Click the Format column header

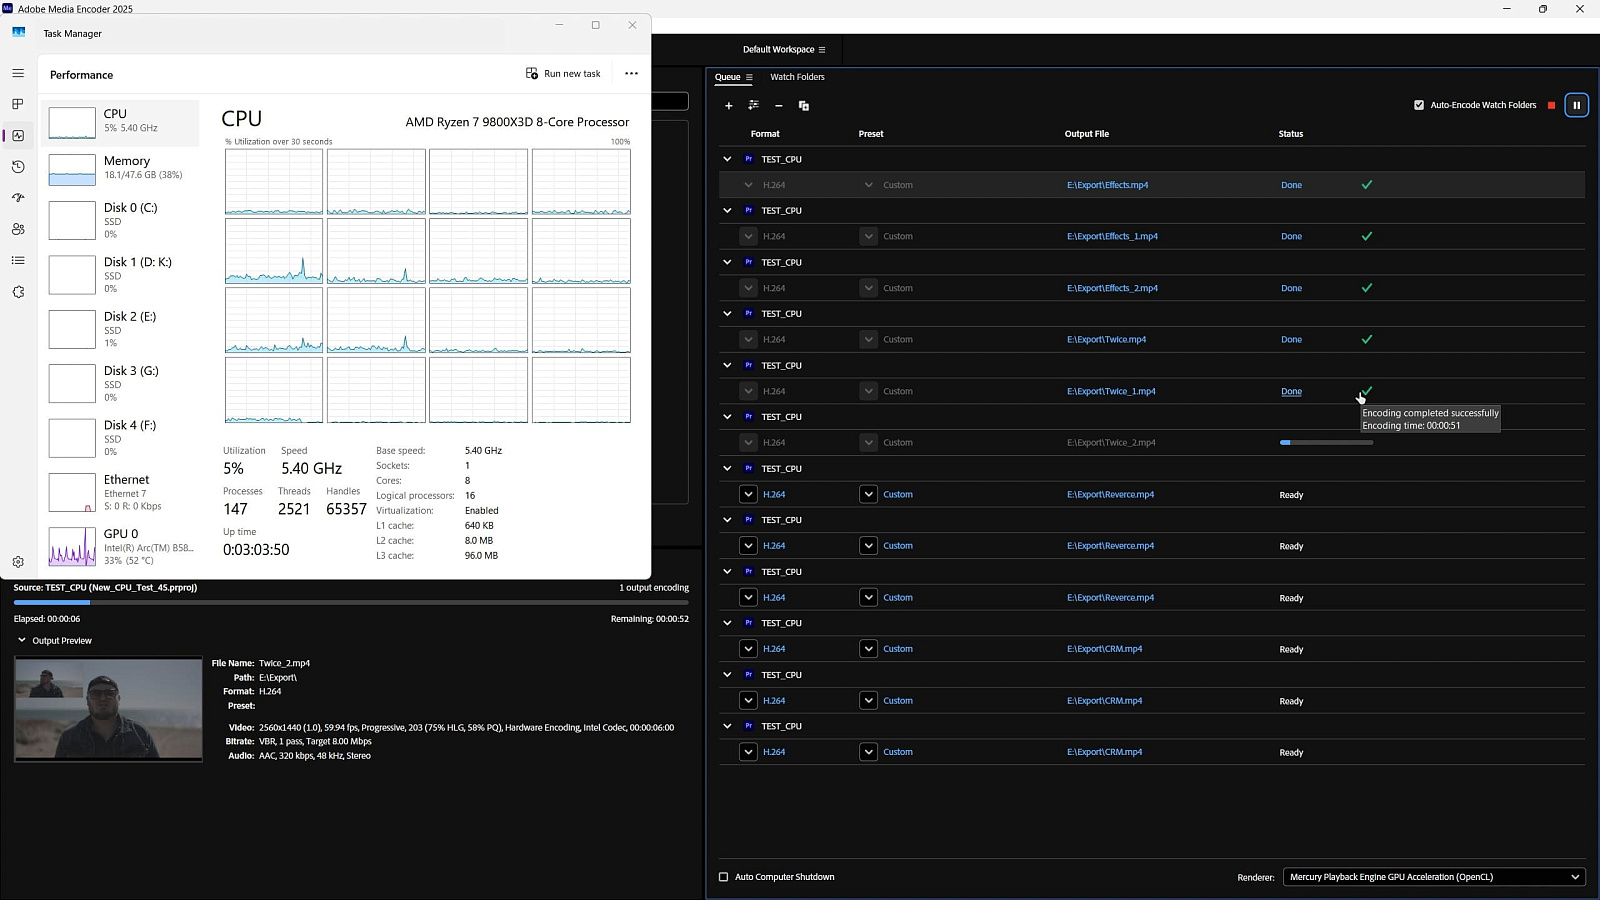(764, 134)
